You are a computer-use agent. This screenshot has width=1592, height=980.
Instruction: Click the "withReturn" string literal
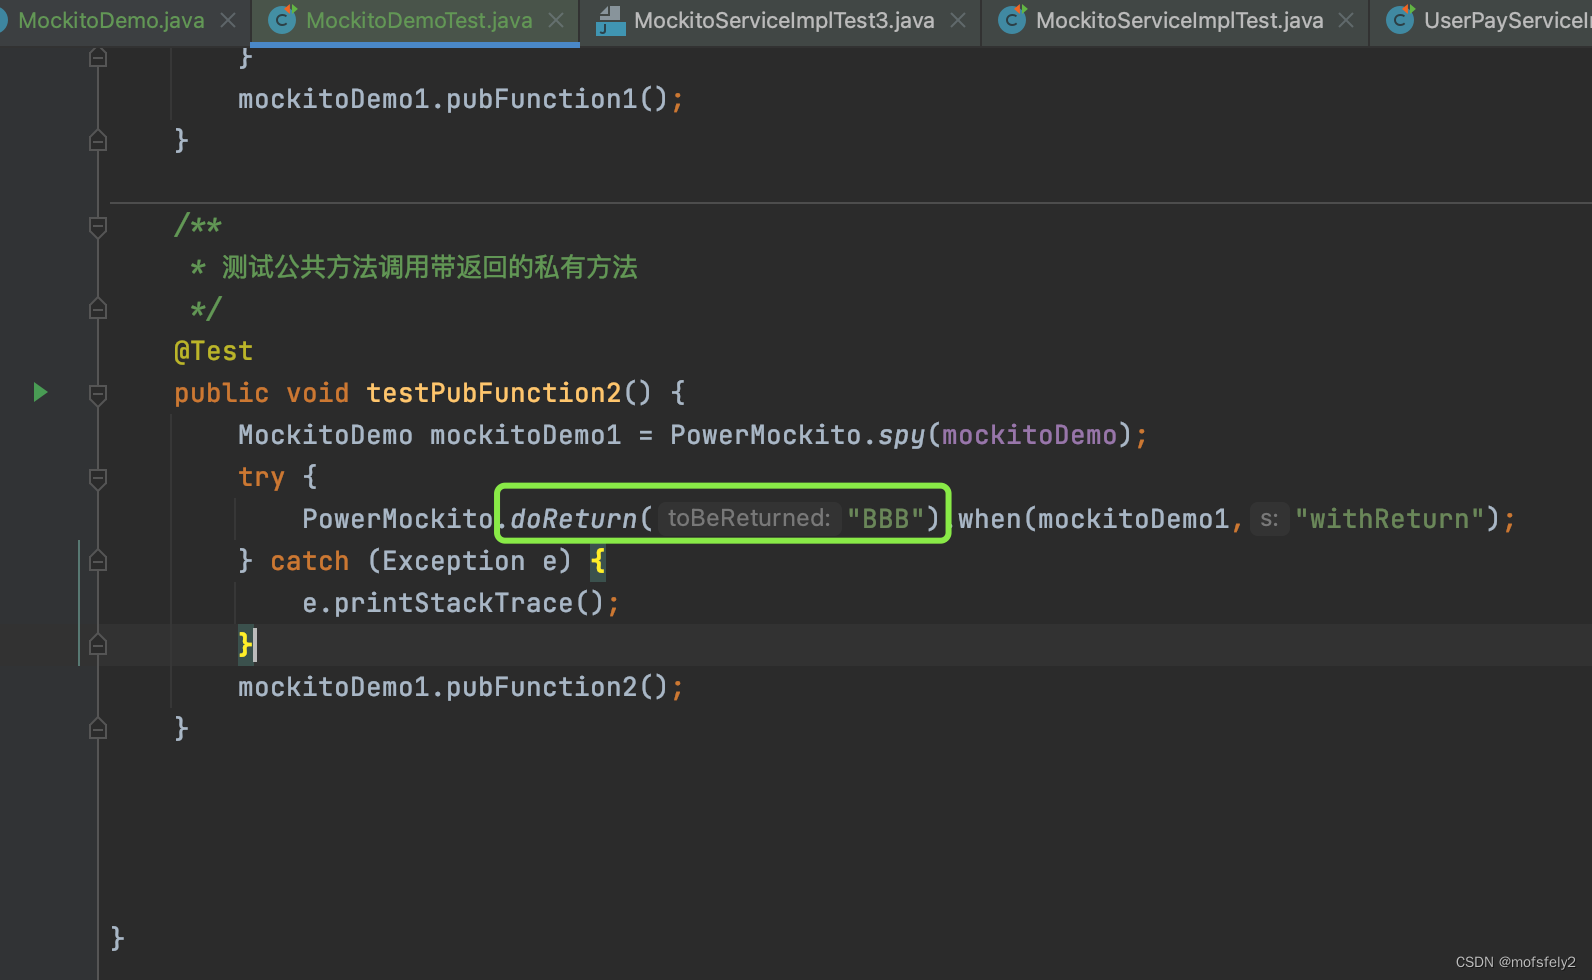1390,519
